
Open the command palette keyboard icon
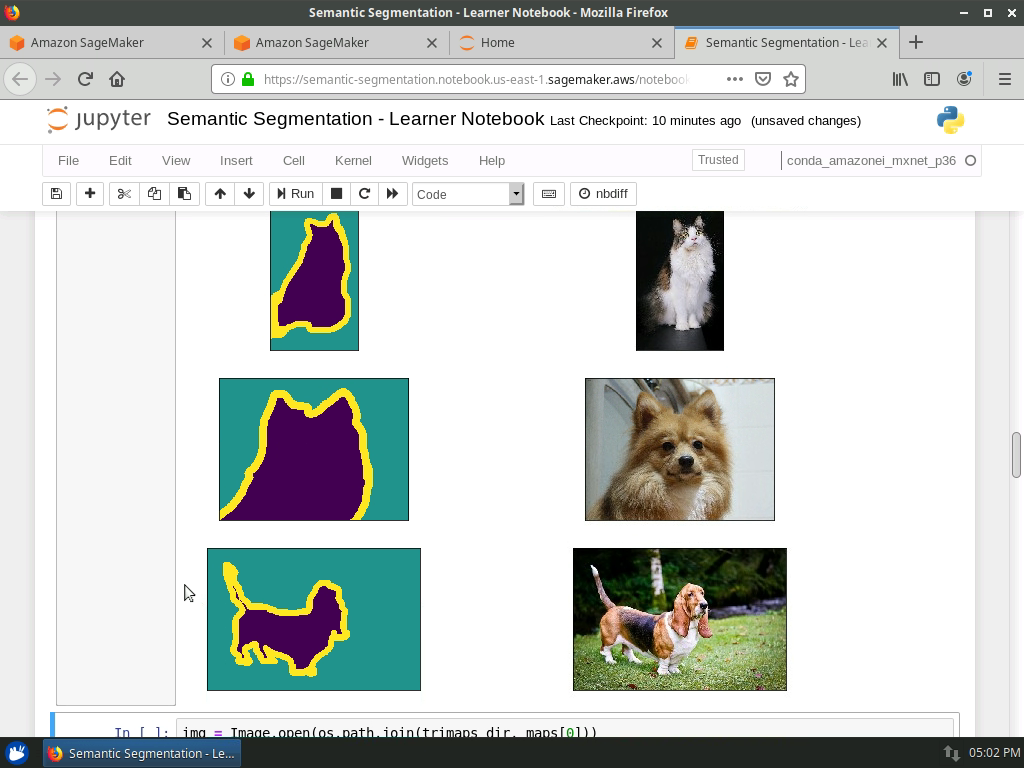tap(549, 194)
